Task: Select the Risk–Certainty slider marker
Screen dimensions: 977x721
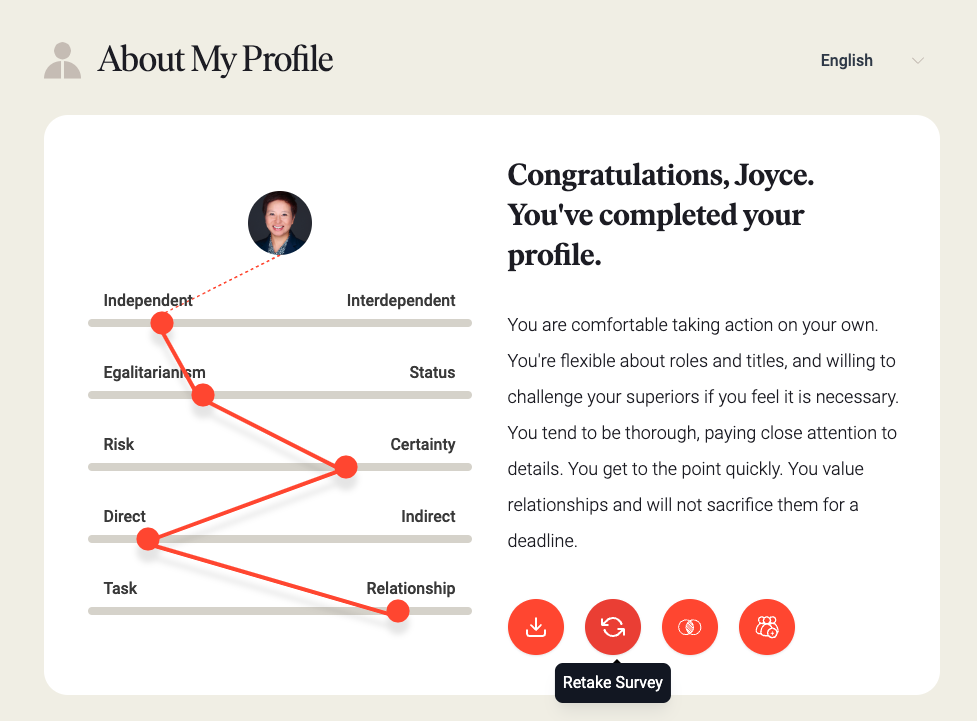Action: [346, 467]
